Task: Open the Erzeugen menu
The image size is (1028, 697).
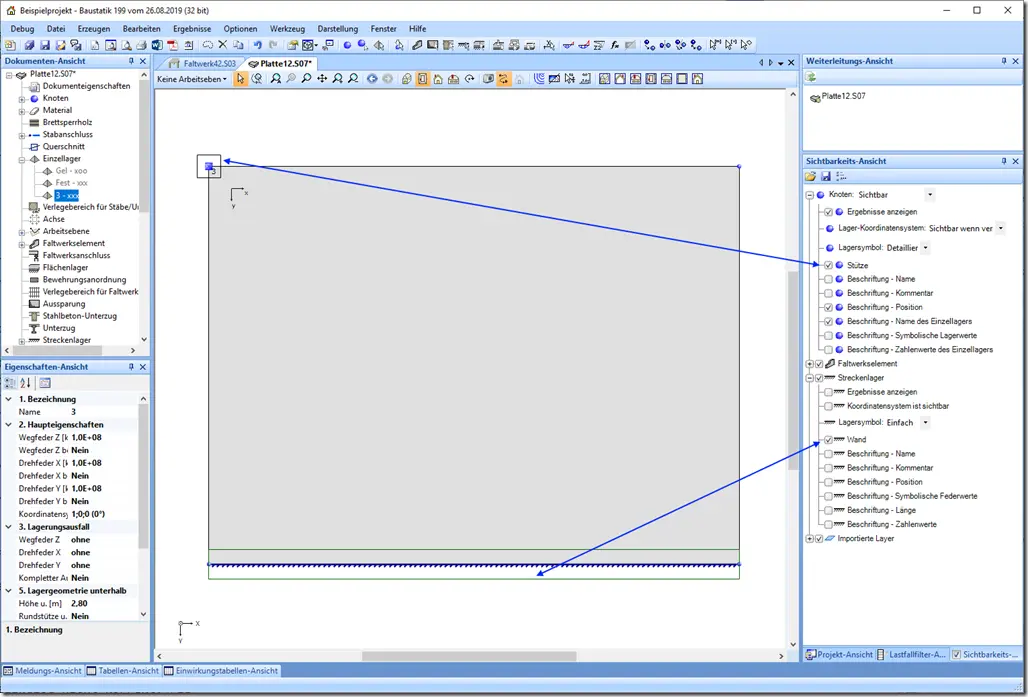Action: tap(94, 29)
